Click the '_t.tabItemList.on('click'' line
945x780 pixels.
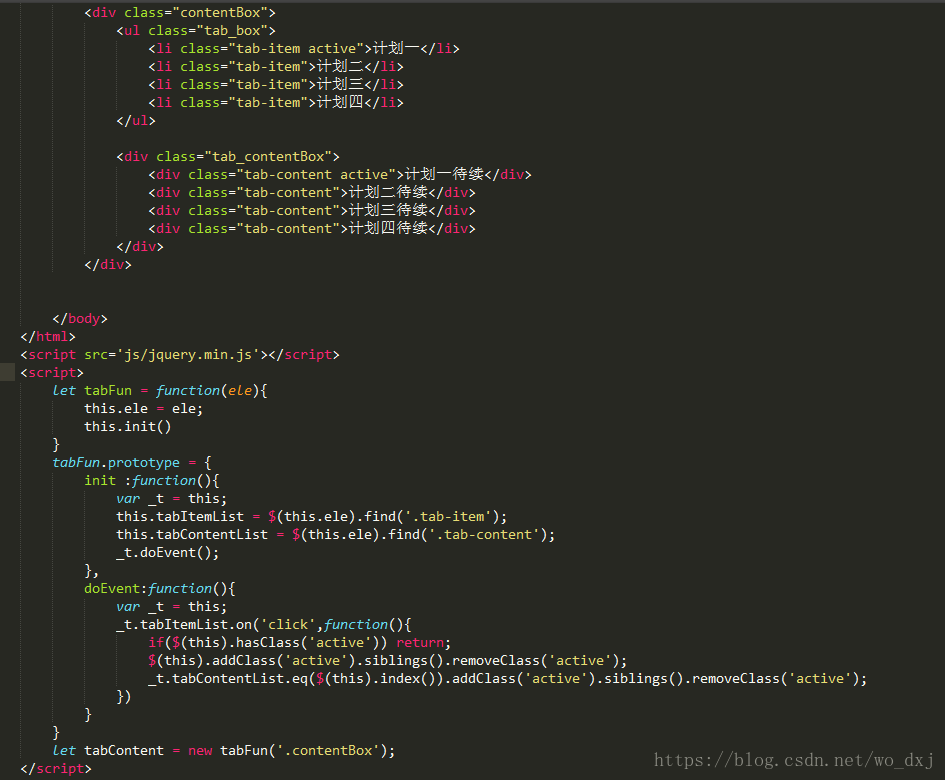263,625
